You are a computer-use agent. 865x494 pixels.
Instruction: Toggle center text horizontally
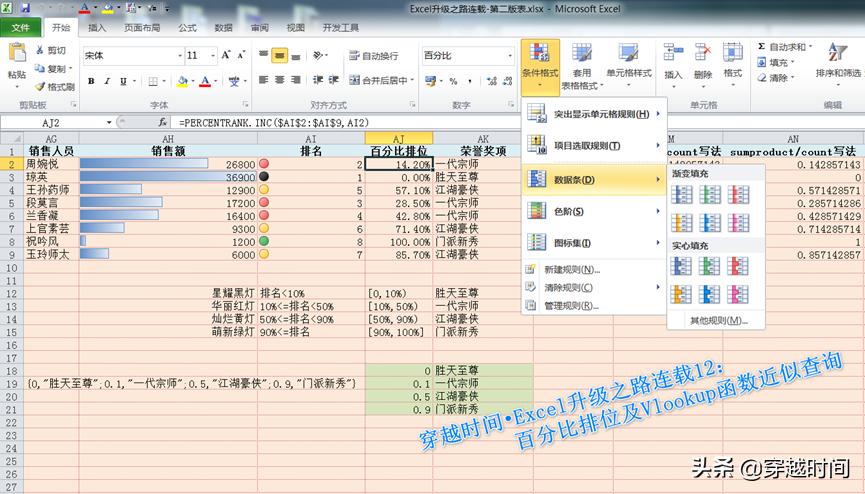point(280,80)
